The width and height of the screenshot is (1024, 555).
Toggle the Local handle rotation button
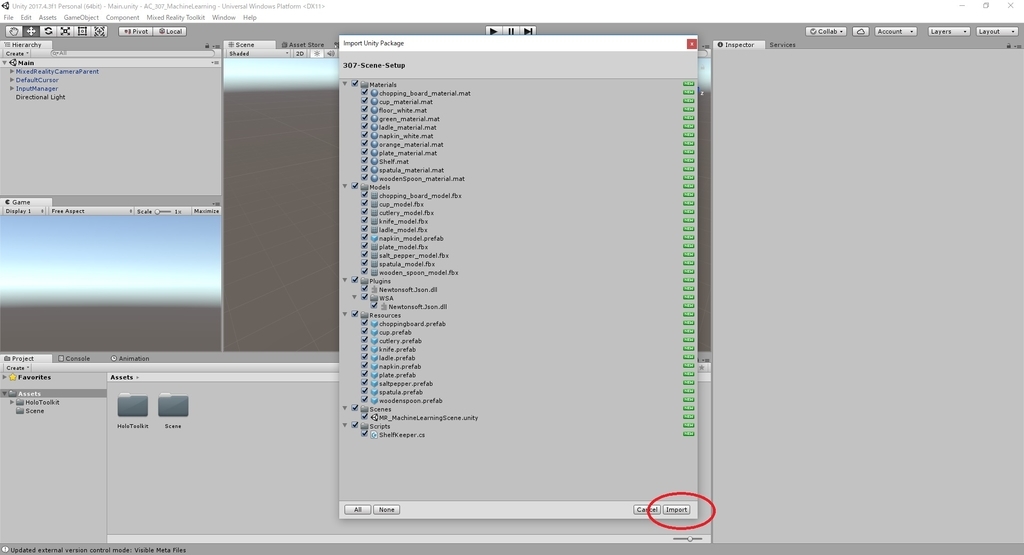(171, 31)
